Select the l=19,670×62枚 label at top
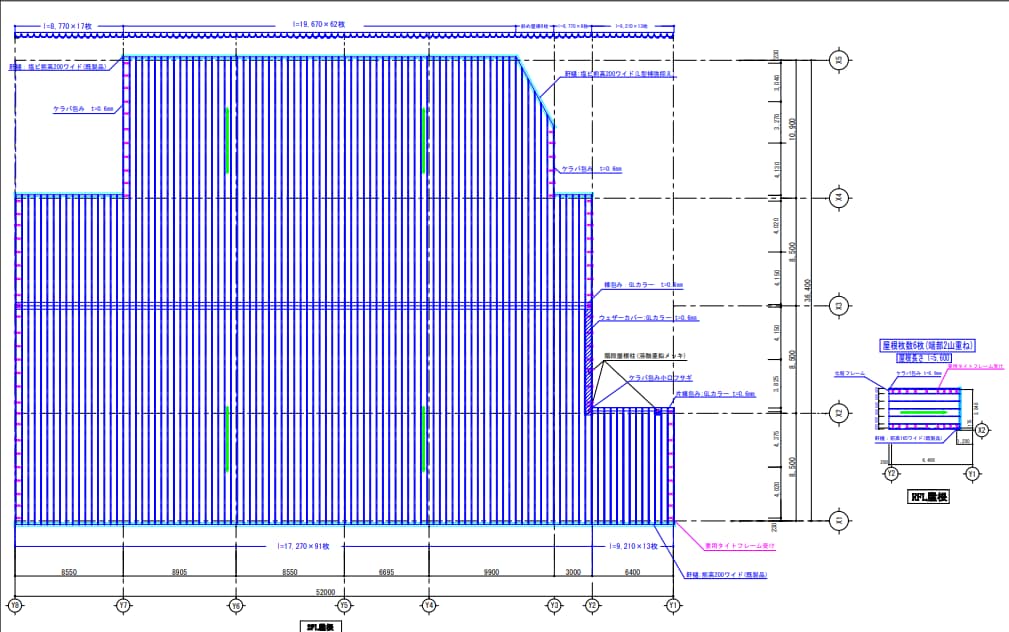Viewport: 1009px width, 632px height. click(x=319, y=24)
